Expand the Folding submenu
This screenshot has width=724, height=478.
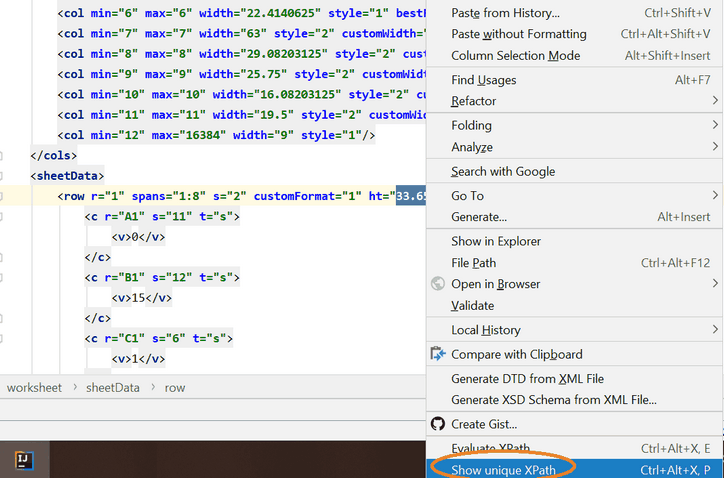click(x=471, y=125)
